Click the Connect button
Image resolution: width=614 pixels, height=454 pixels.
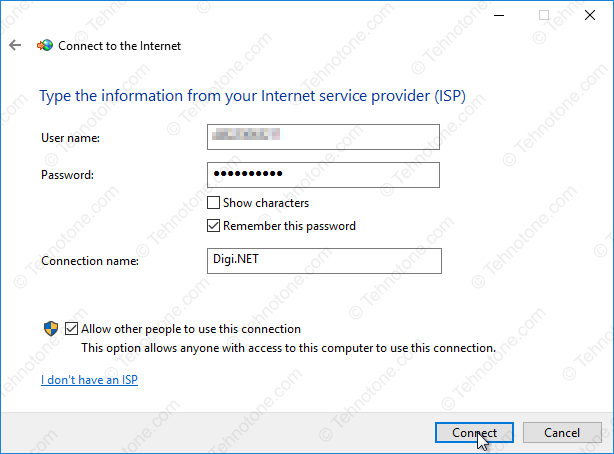pyautogui.click(x=474, y=432)
